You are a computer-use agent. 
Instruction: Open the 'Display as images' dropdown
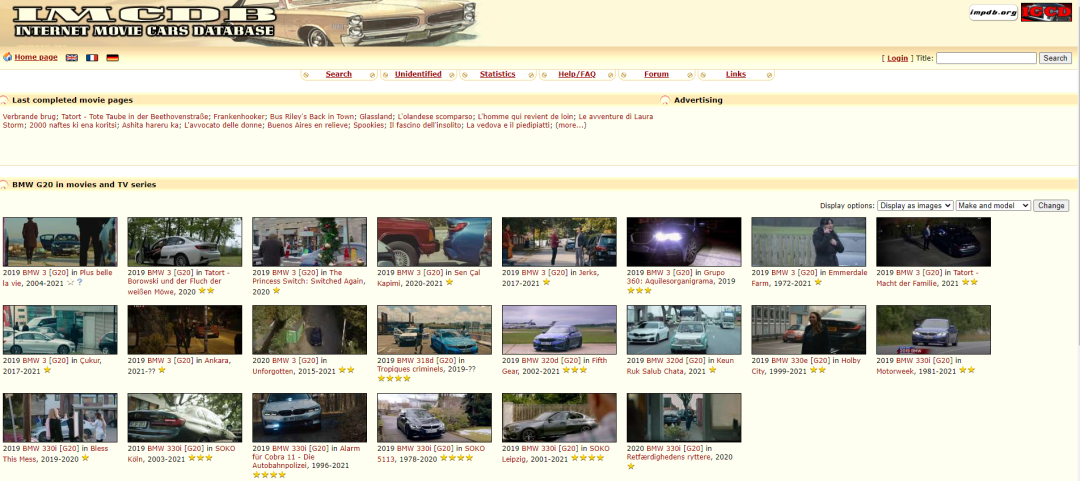click(x=914, y=205)
